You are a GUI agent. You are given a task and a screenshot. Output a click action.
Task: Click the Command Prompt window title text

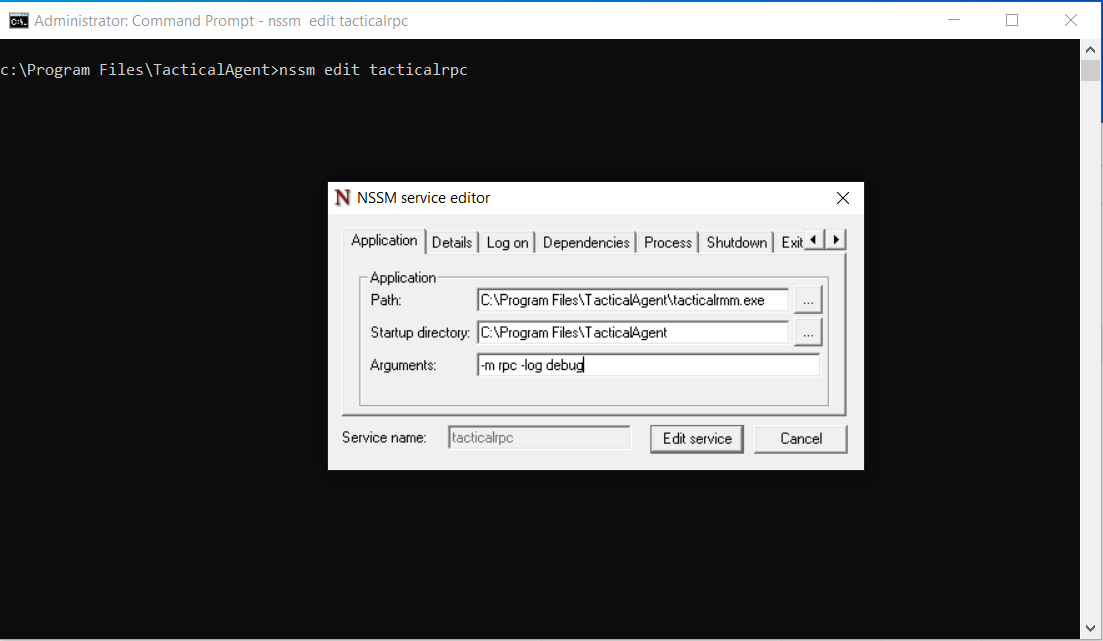click(221, 21)
